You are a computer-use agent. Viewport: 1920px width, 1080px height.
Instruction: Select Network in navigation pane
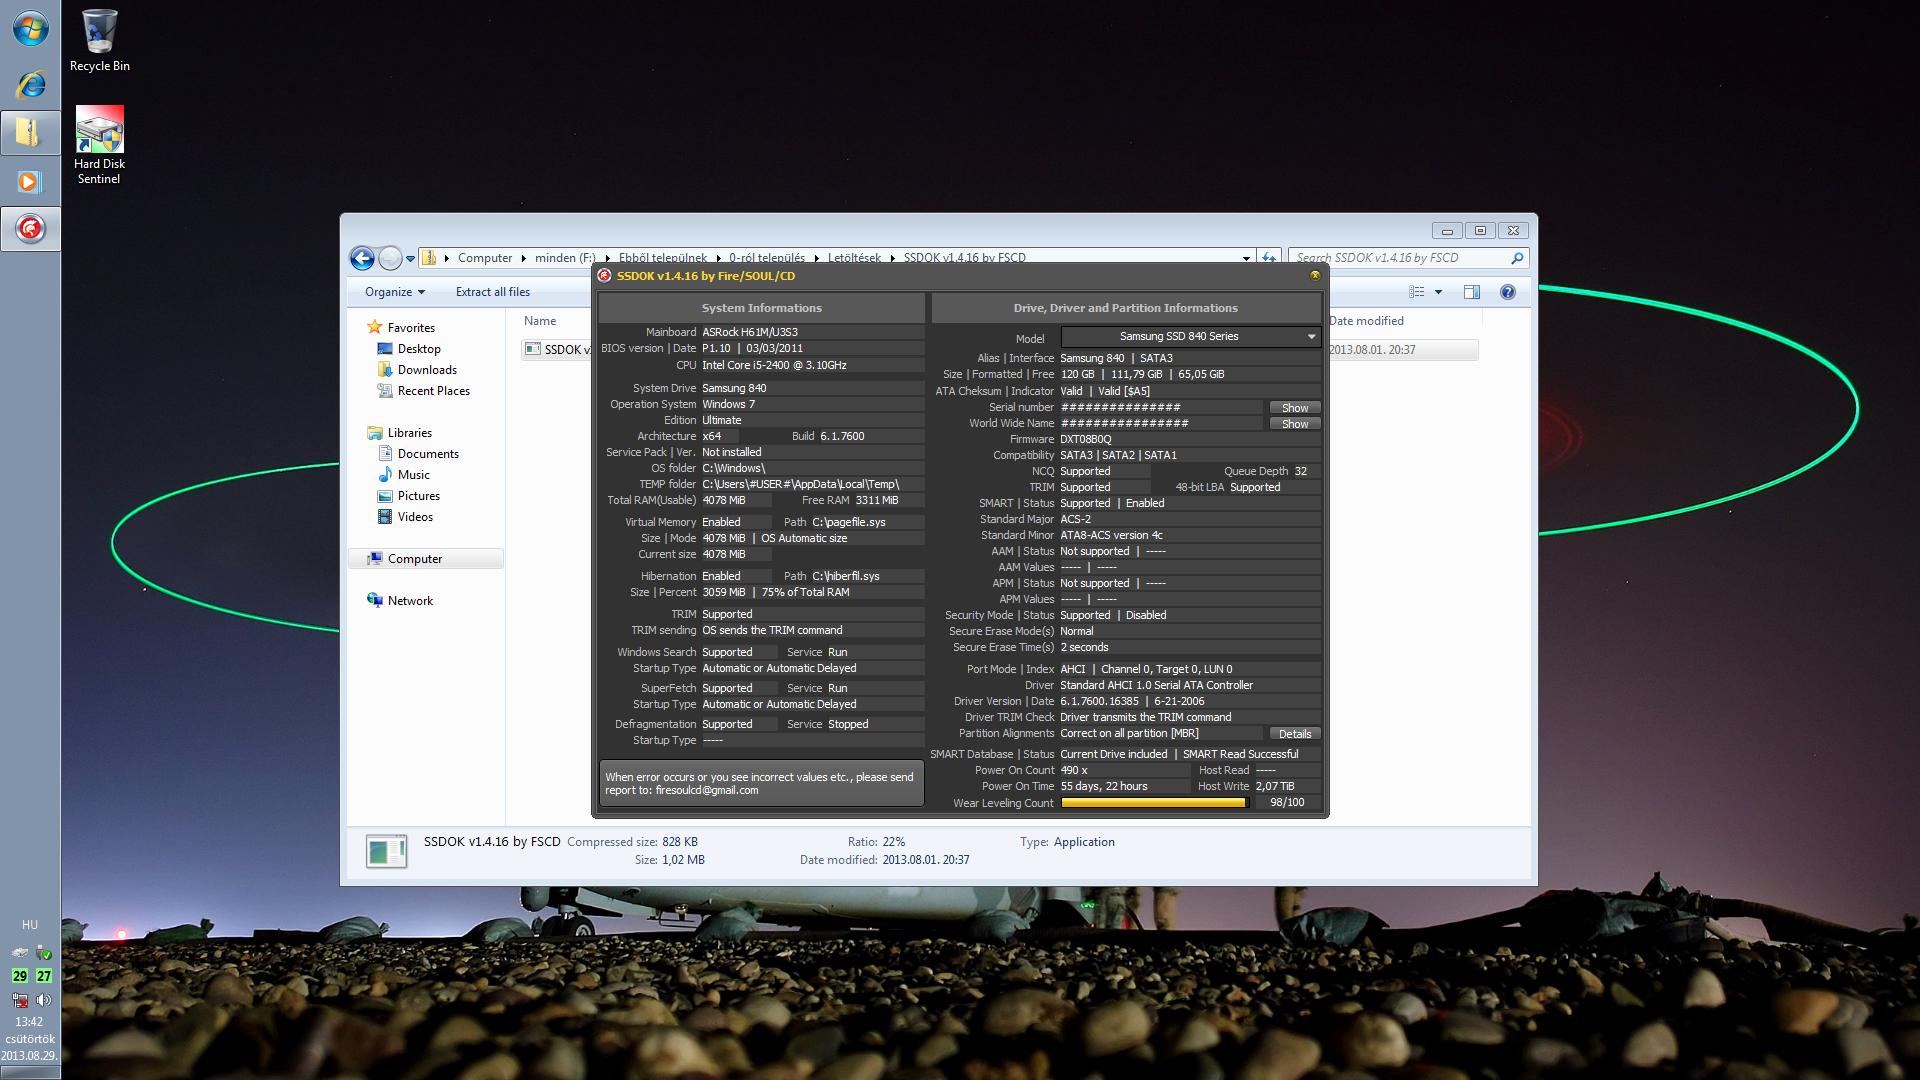400,601
